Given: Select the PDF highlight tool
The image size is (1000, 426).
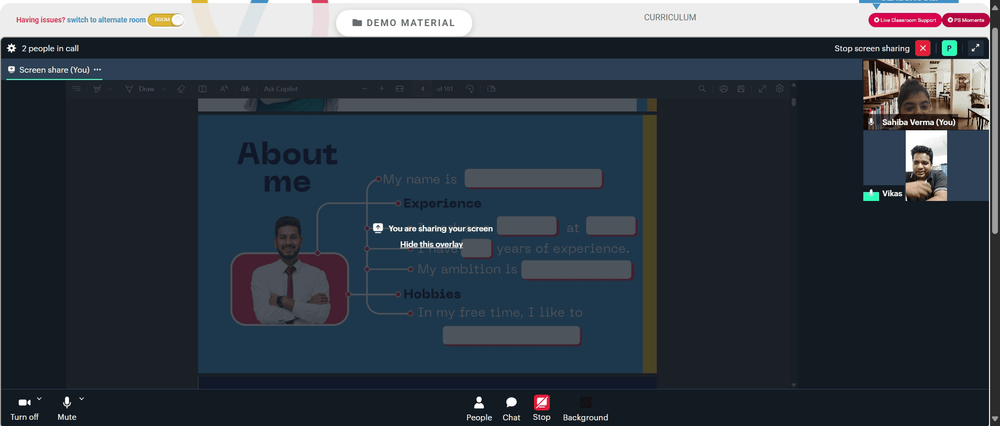Looking at the screenshot, I should pos(97,89).
